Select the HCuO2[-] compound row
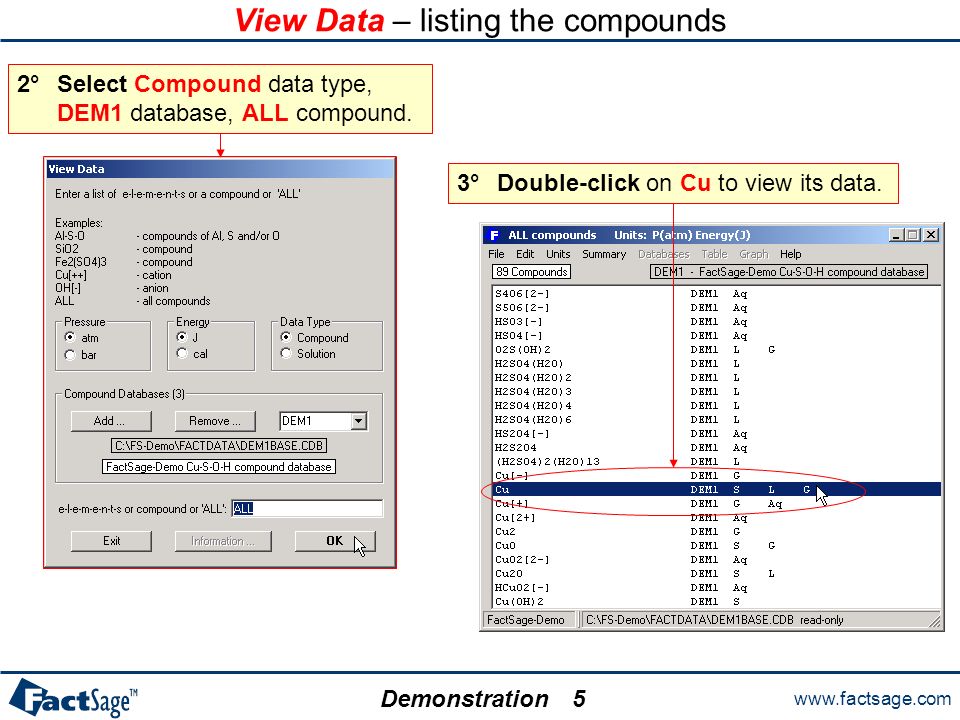The height and width of the screenshot is (720, 960). 716,588
